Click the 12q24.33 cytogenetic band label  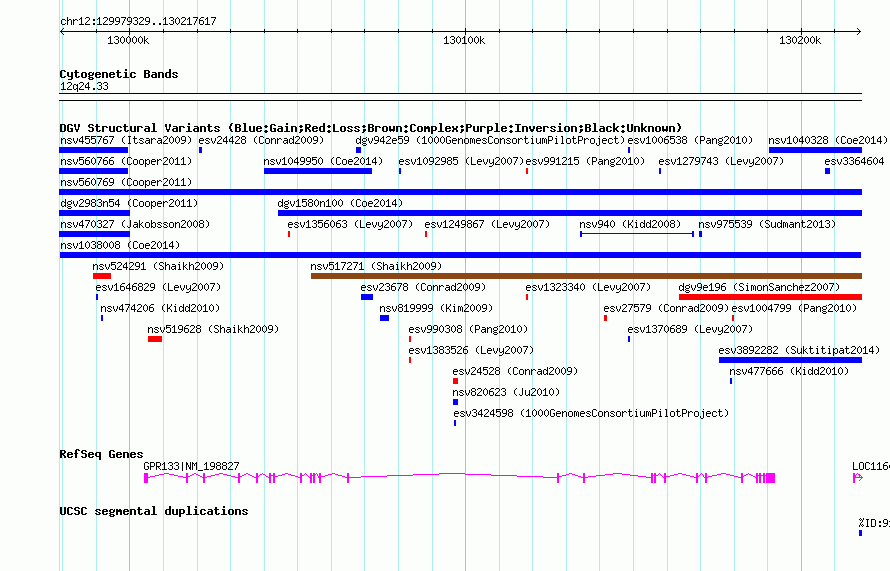[84, 86]
